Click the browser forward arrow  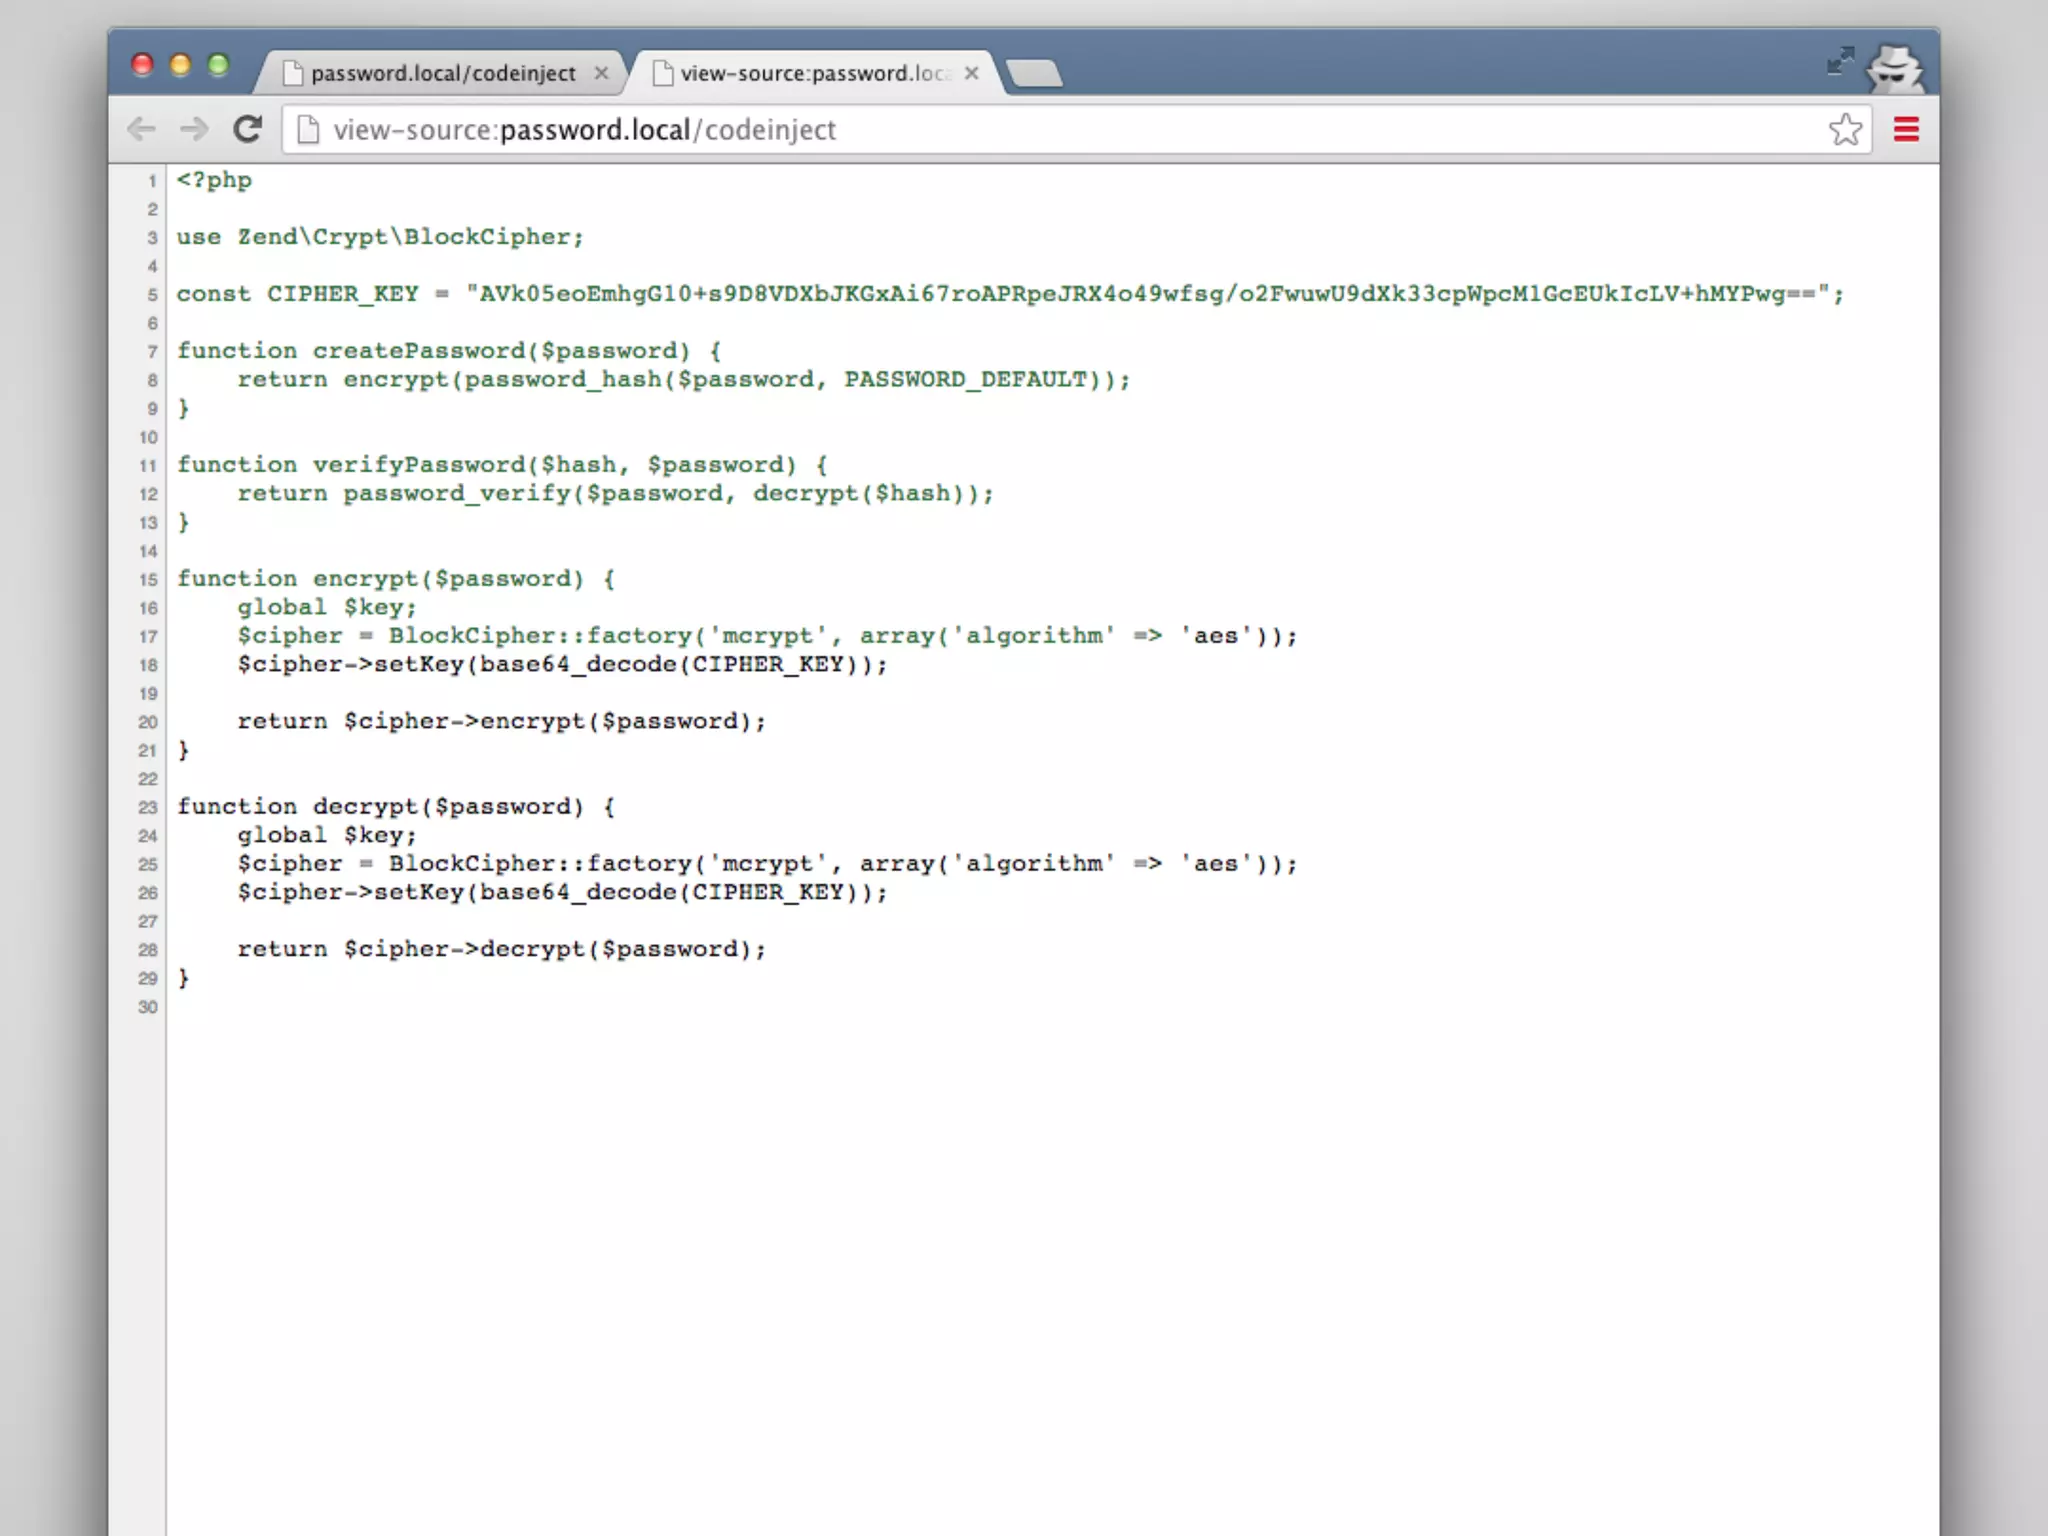[x=194, y=129]
